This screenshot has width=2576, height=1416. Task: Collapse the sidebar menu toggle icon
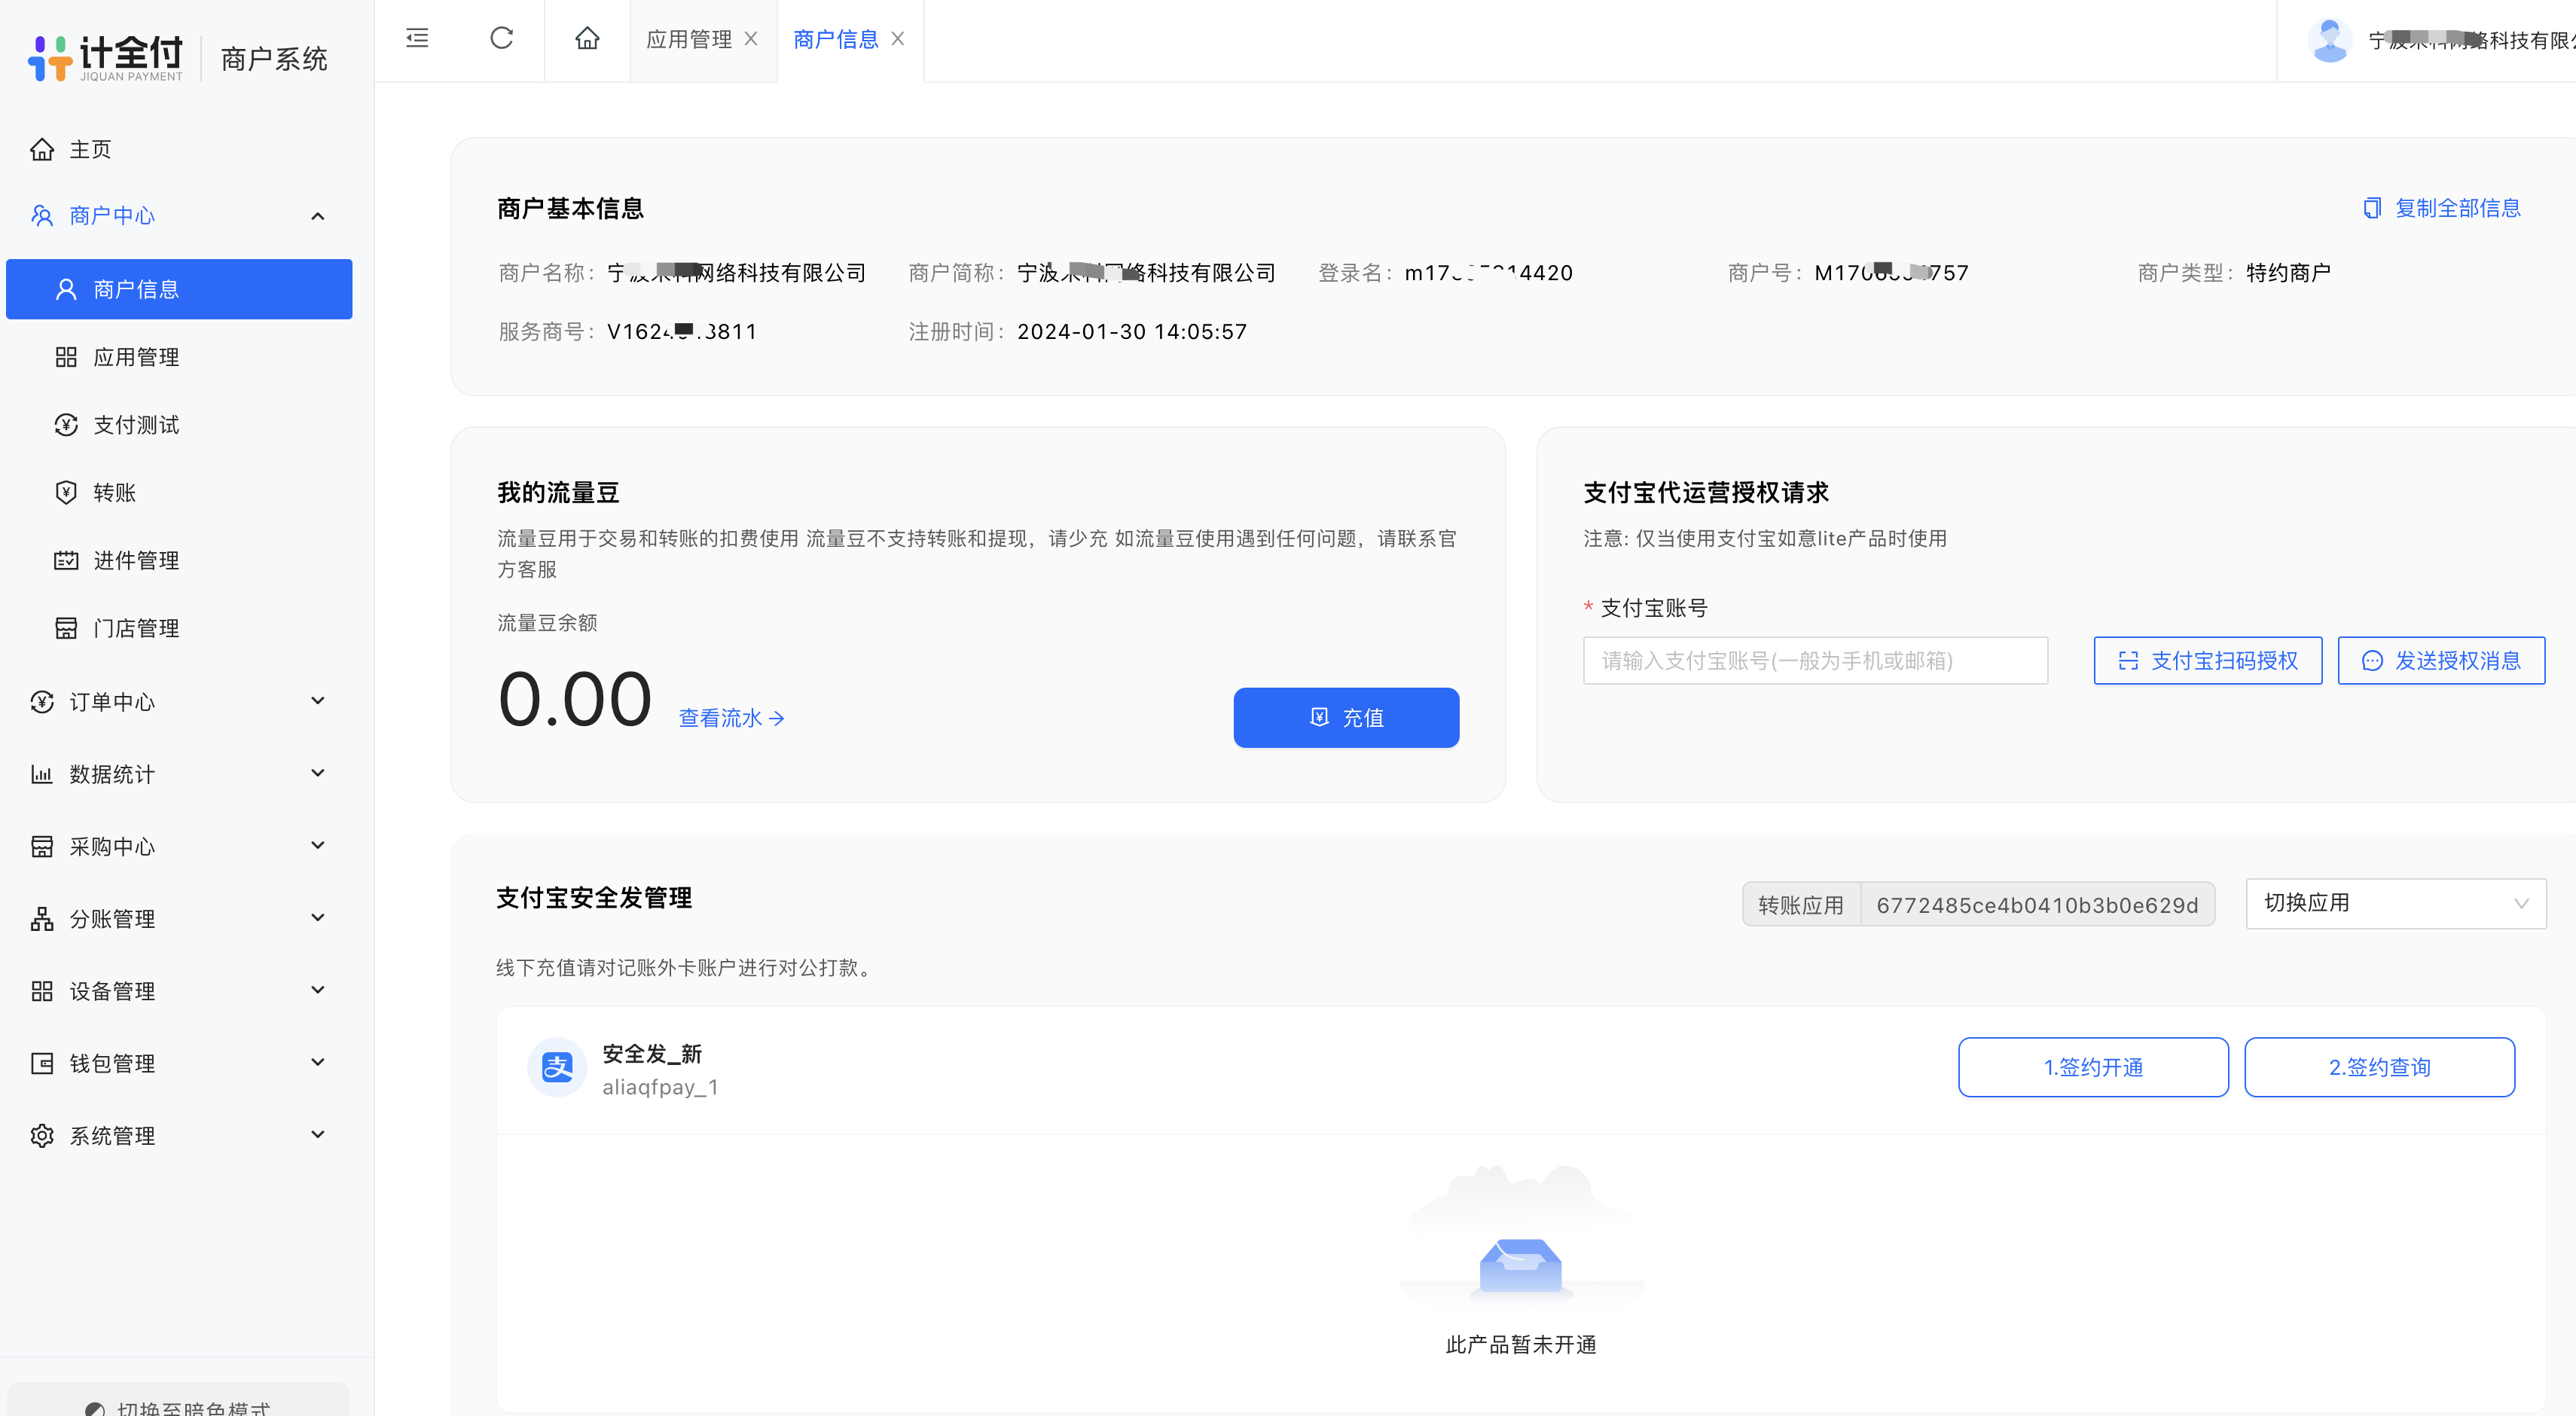(417, 38)
